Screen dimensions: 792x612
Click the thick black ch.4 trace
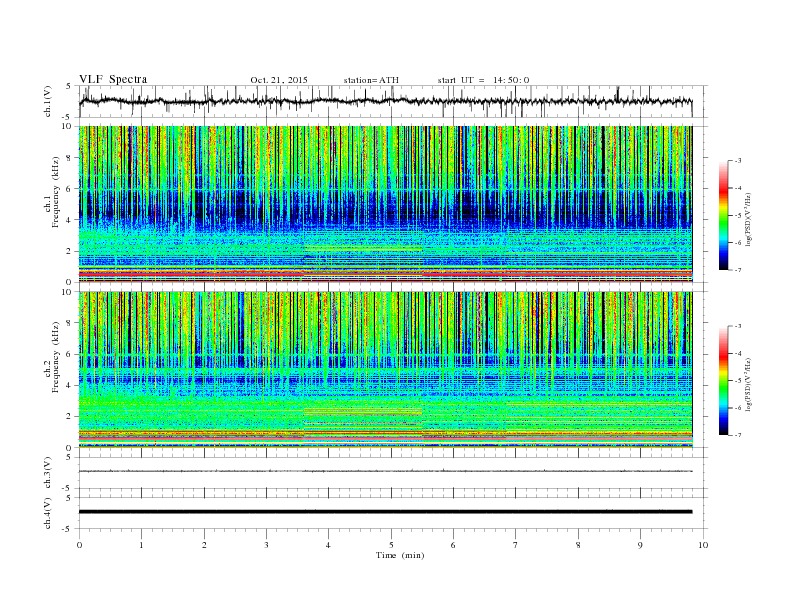point(385,512)
